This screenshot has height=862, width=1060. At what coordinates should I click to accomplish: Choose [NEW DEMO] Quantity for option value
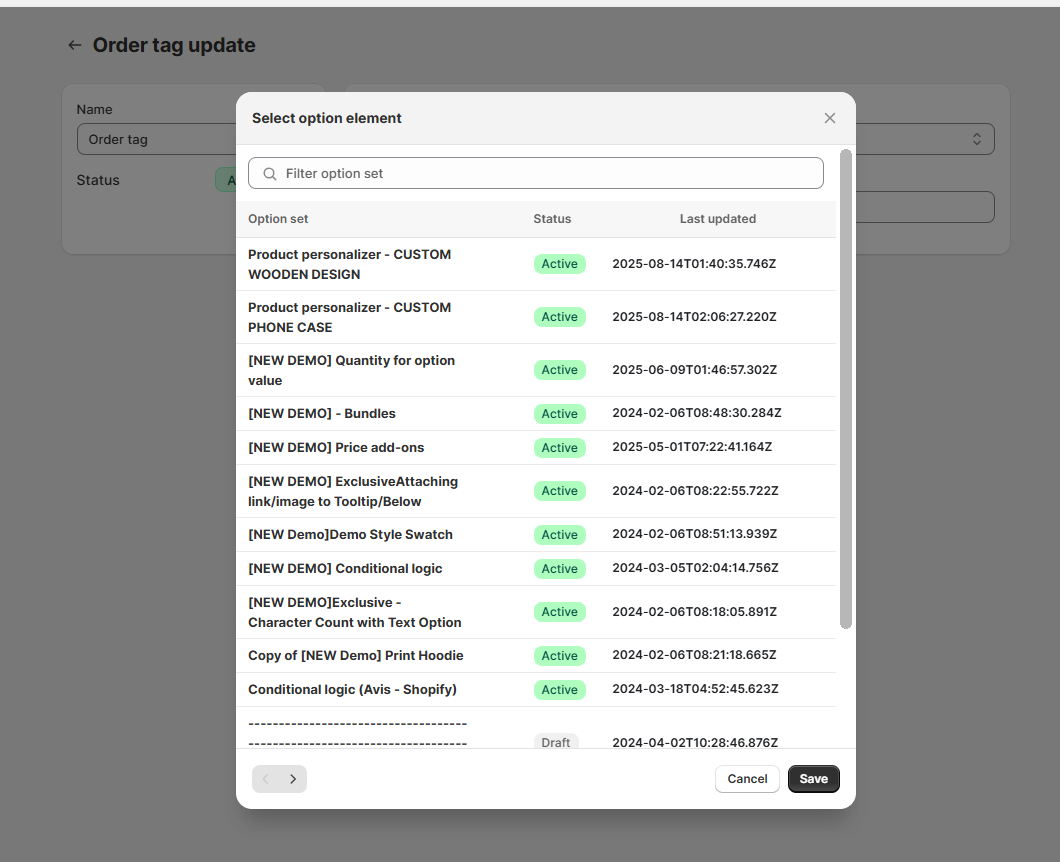click(x=351, y=370)
